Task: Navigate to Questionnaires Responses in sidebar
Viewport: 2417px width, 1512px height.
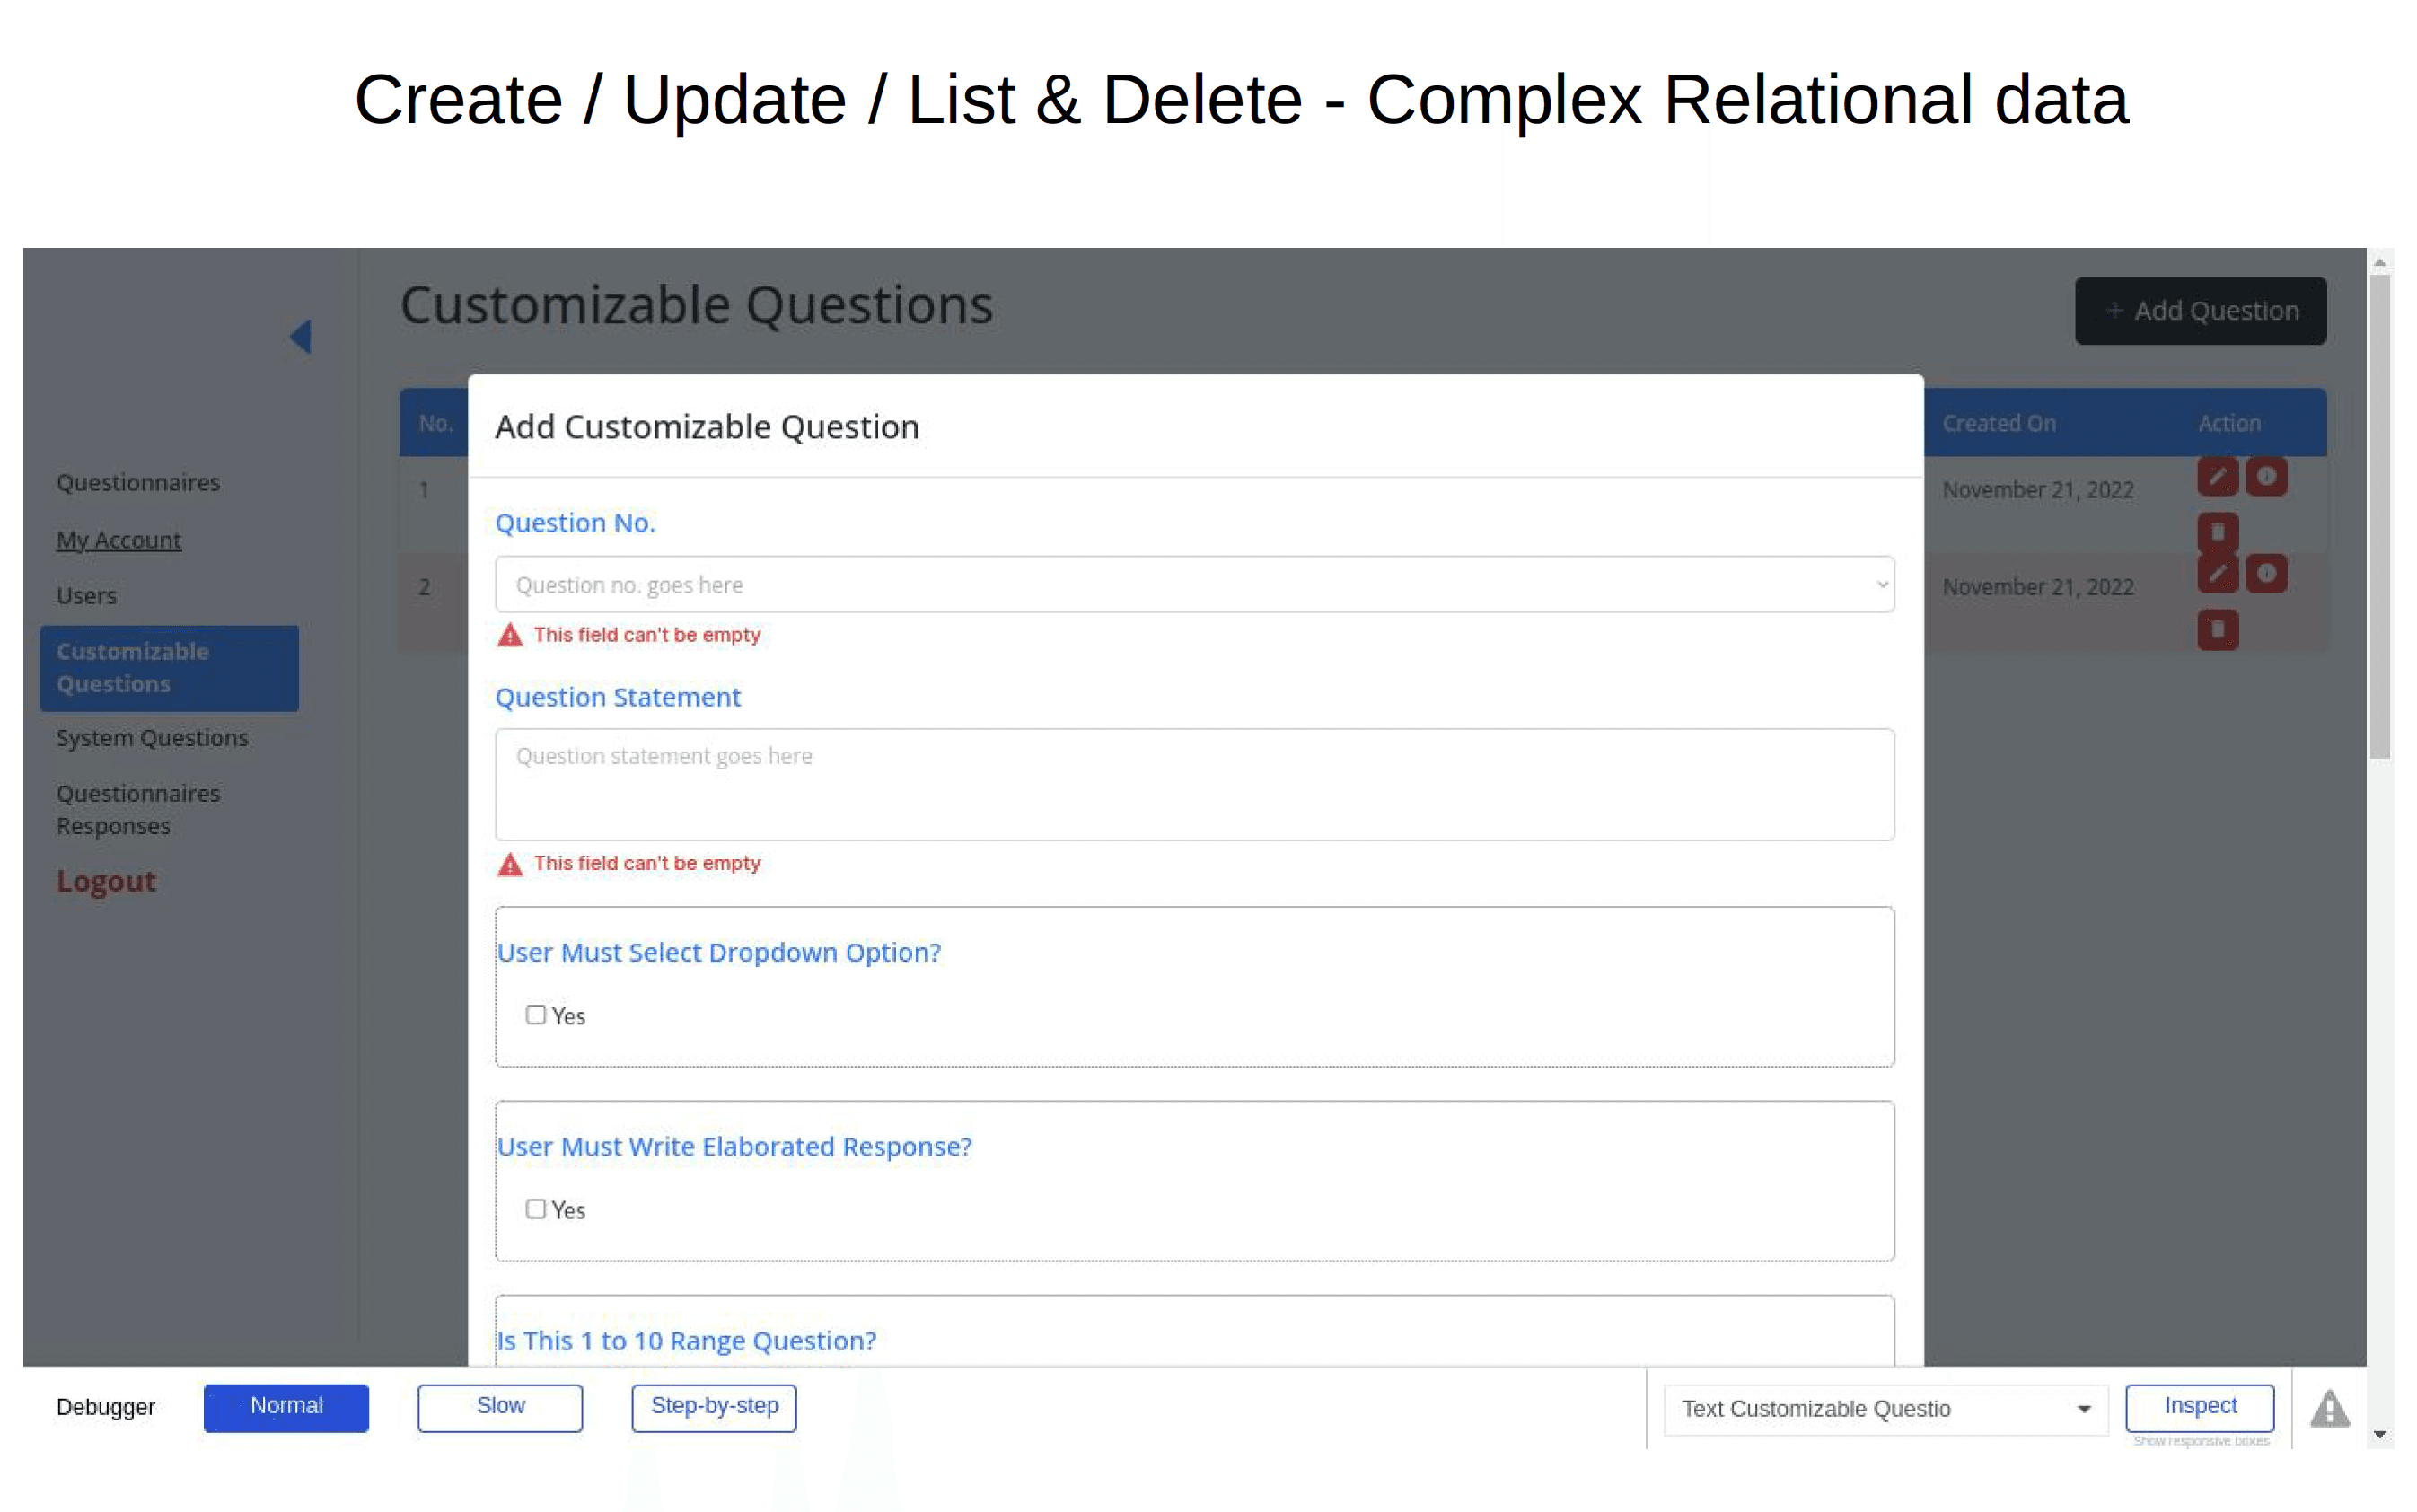Action: click(137, 808)
